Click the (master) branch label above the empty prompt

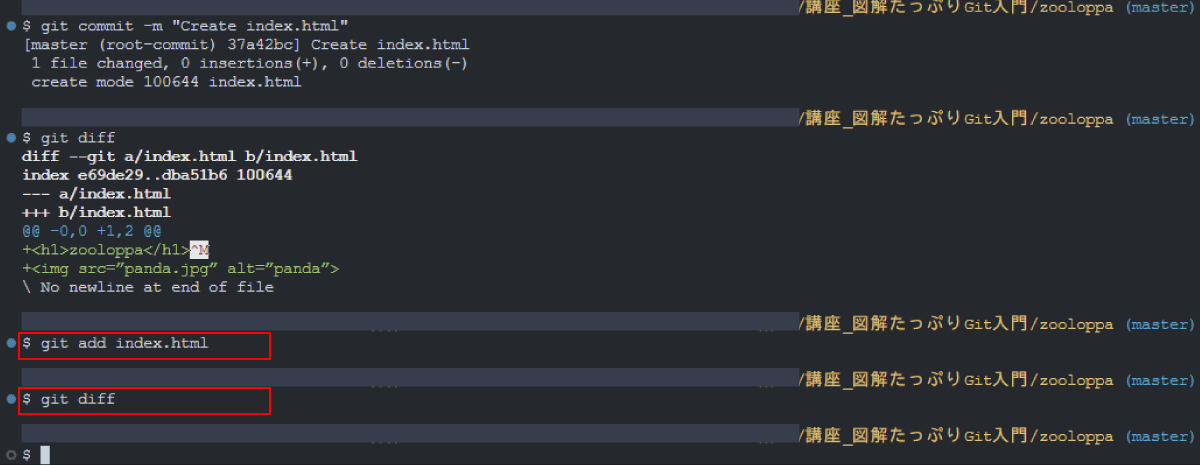(1160, 437)
